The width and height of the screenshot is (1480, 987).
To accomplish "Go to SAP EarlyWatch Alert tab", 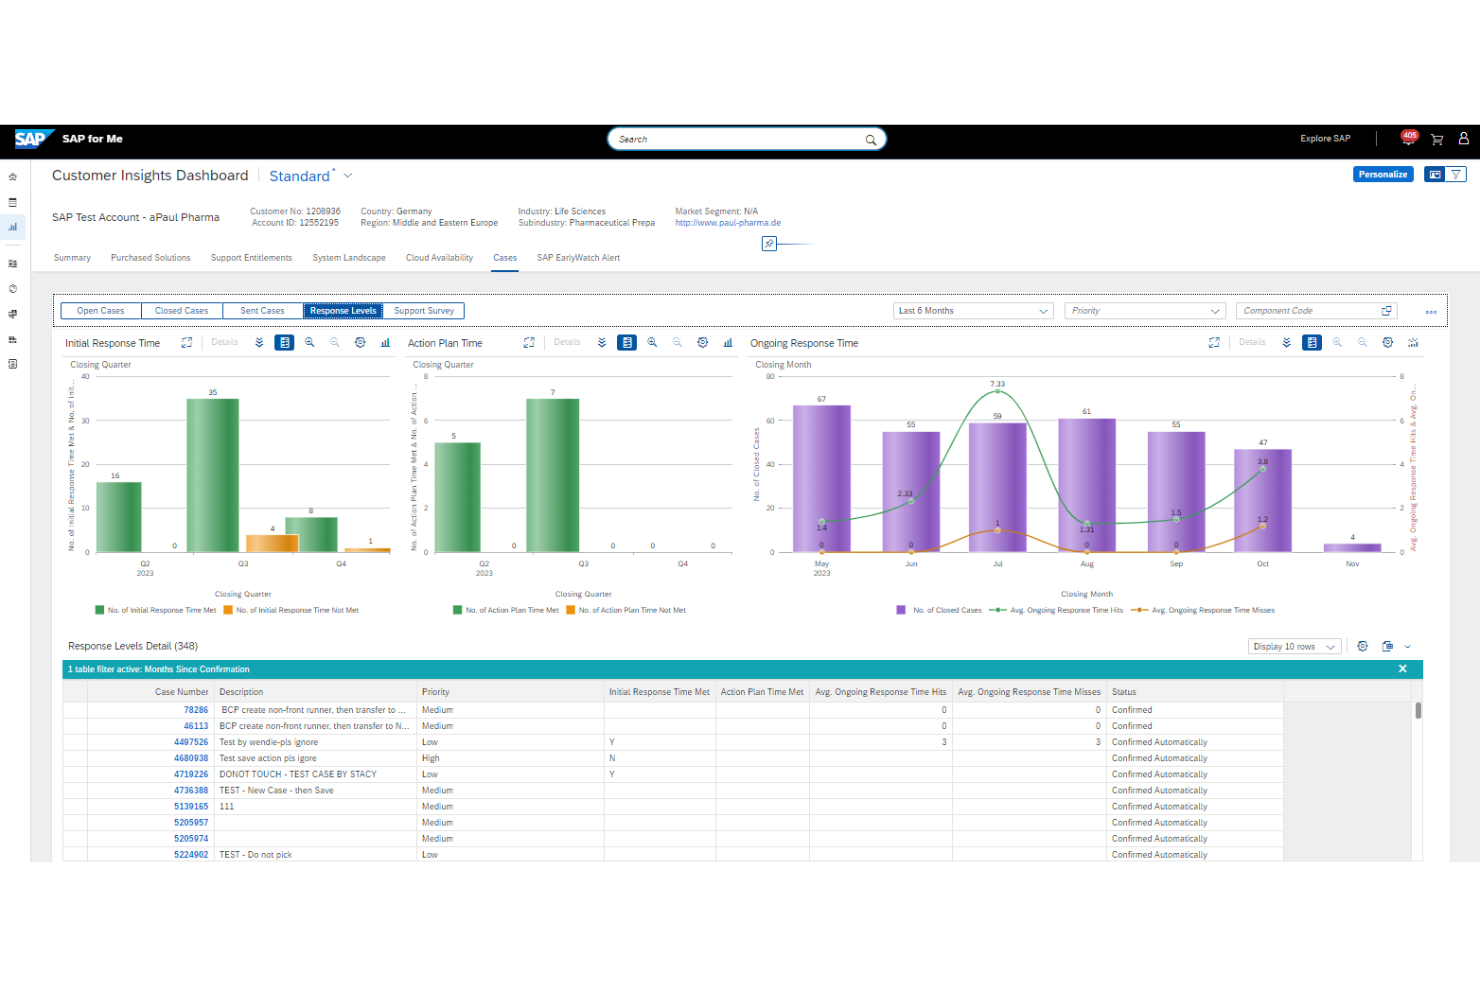I will point(578,258).
